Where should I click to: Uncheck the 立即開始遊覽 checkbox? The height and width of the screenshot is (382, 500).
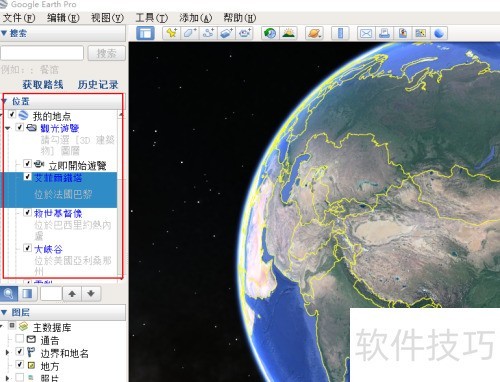27,164
